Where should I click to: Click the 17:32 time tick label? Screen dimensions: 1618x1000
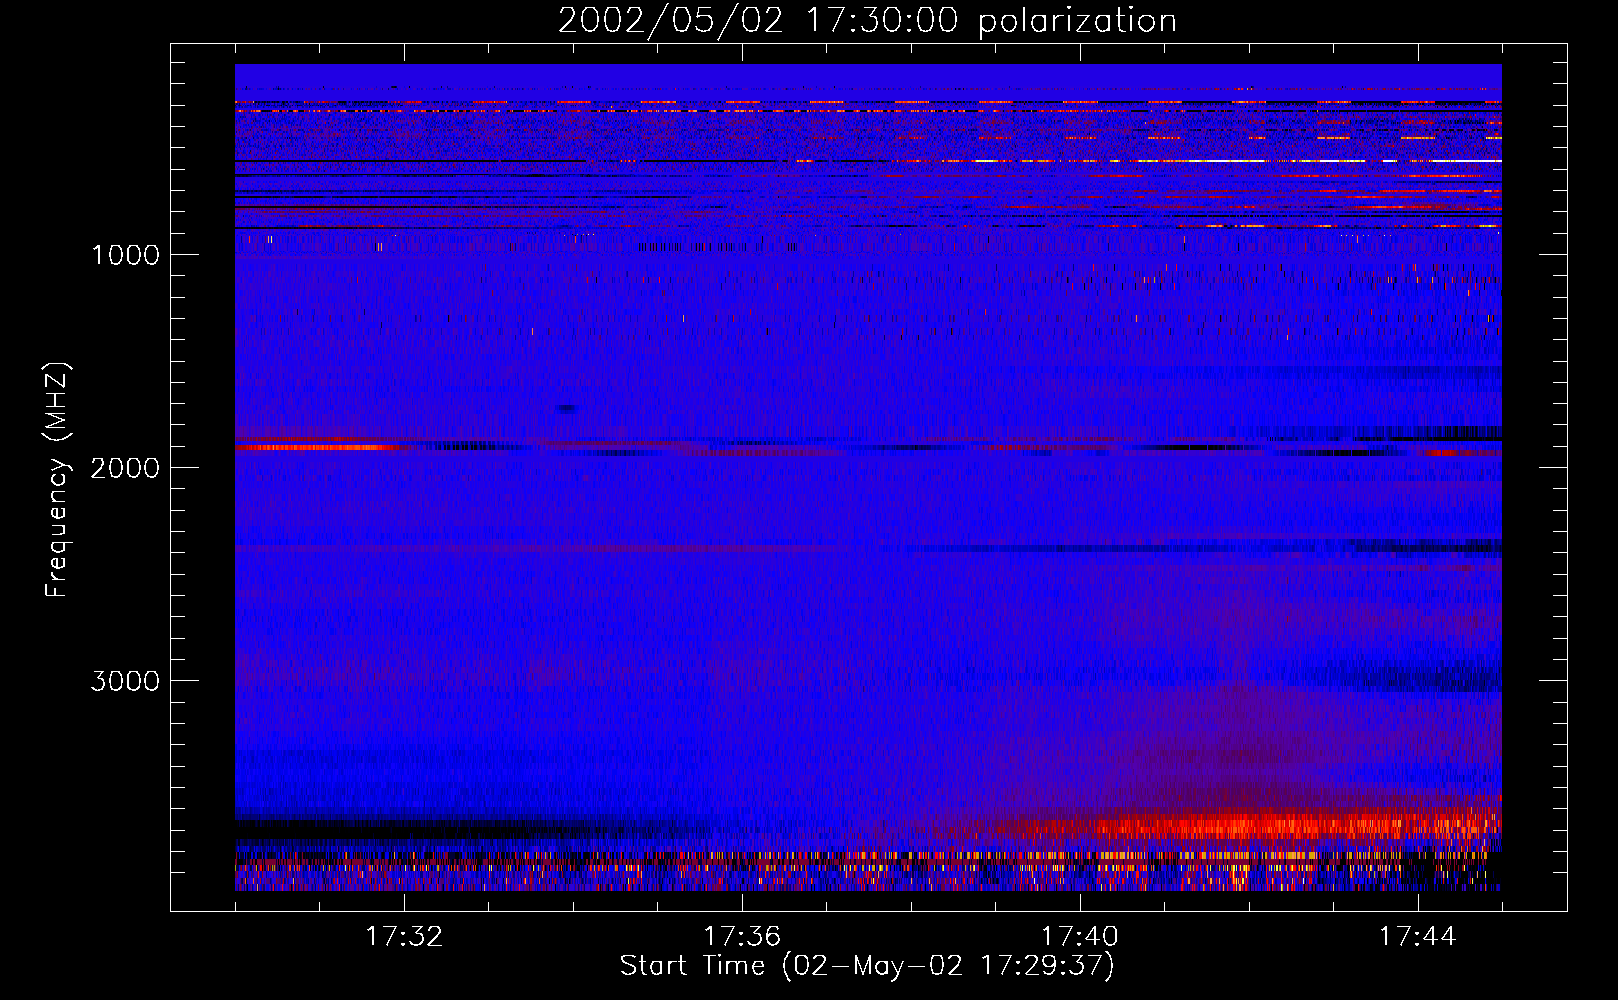[404, 937]
